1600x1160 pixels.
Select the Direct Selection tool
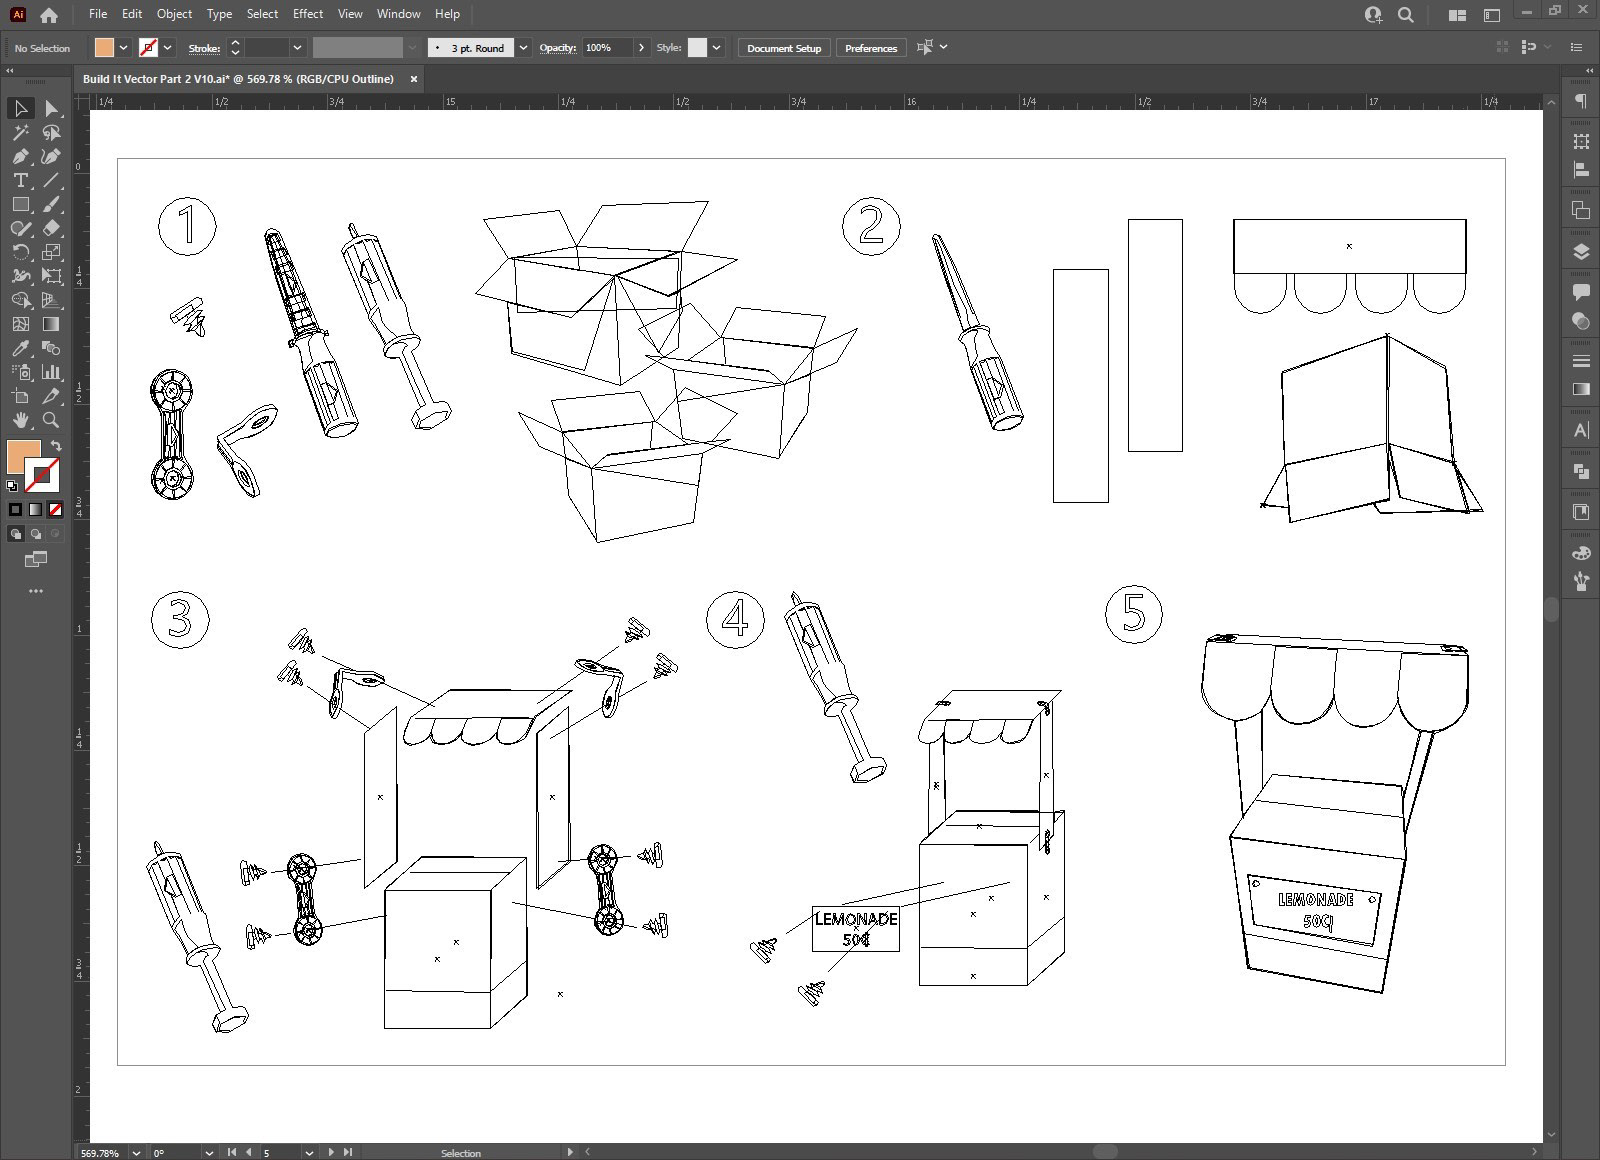click(51, 108)
